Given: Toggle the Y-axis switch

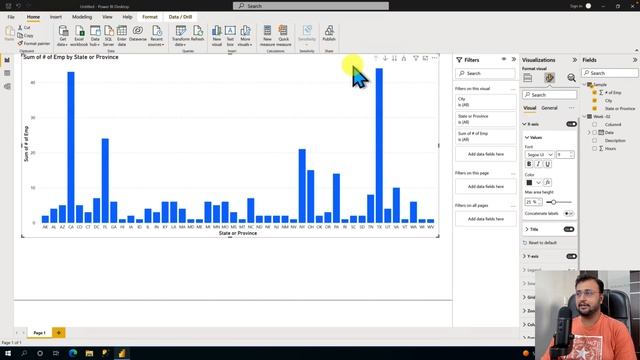Looking at the screenshot, I should [x=571, y=256].
